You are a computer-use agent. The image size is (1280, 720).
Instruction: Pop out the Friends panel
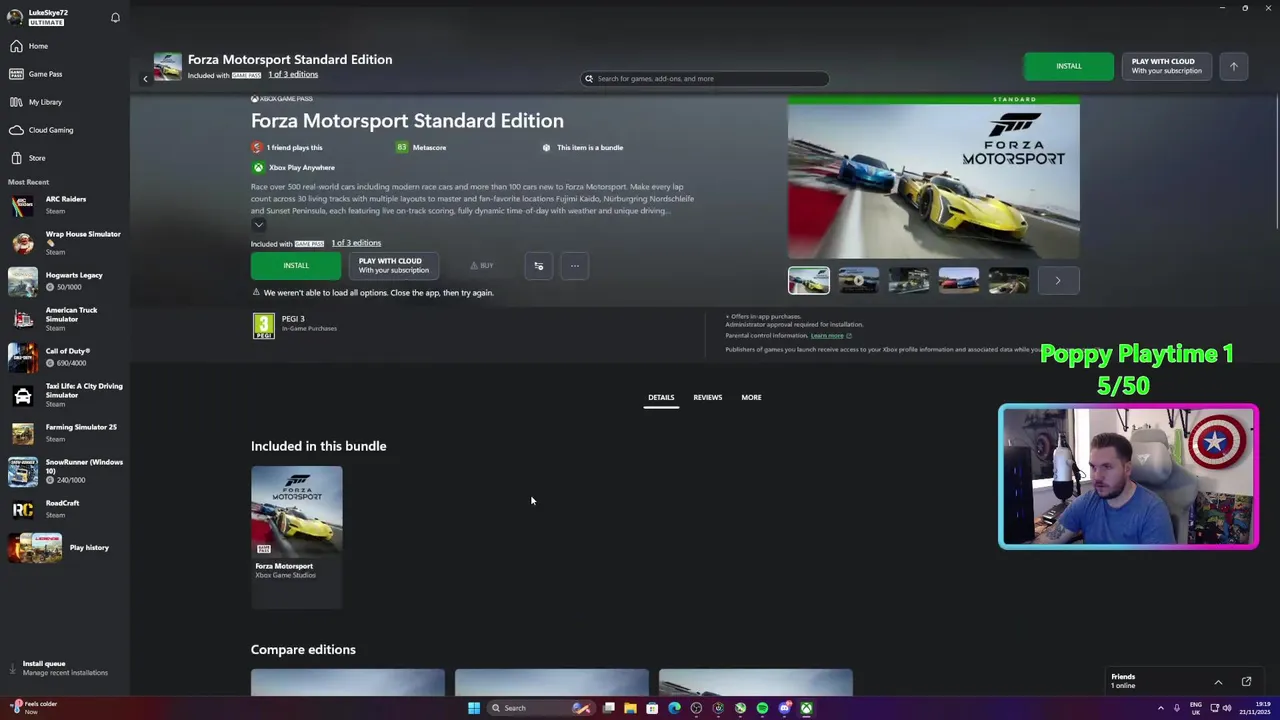click(1246, 682)
